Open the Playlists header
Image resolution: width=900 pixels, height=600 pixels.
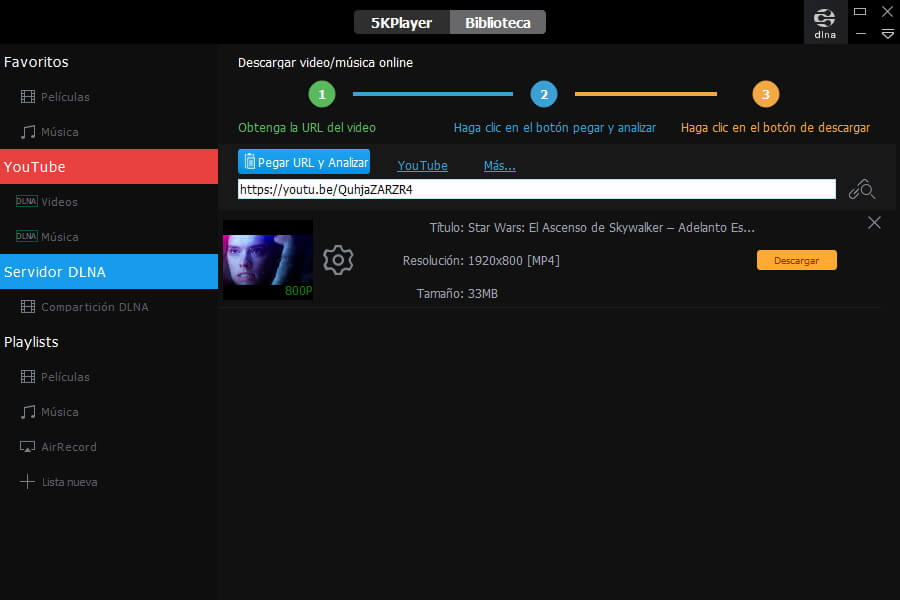point(31,342)
